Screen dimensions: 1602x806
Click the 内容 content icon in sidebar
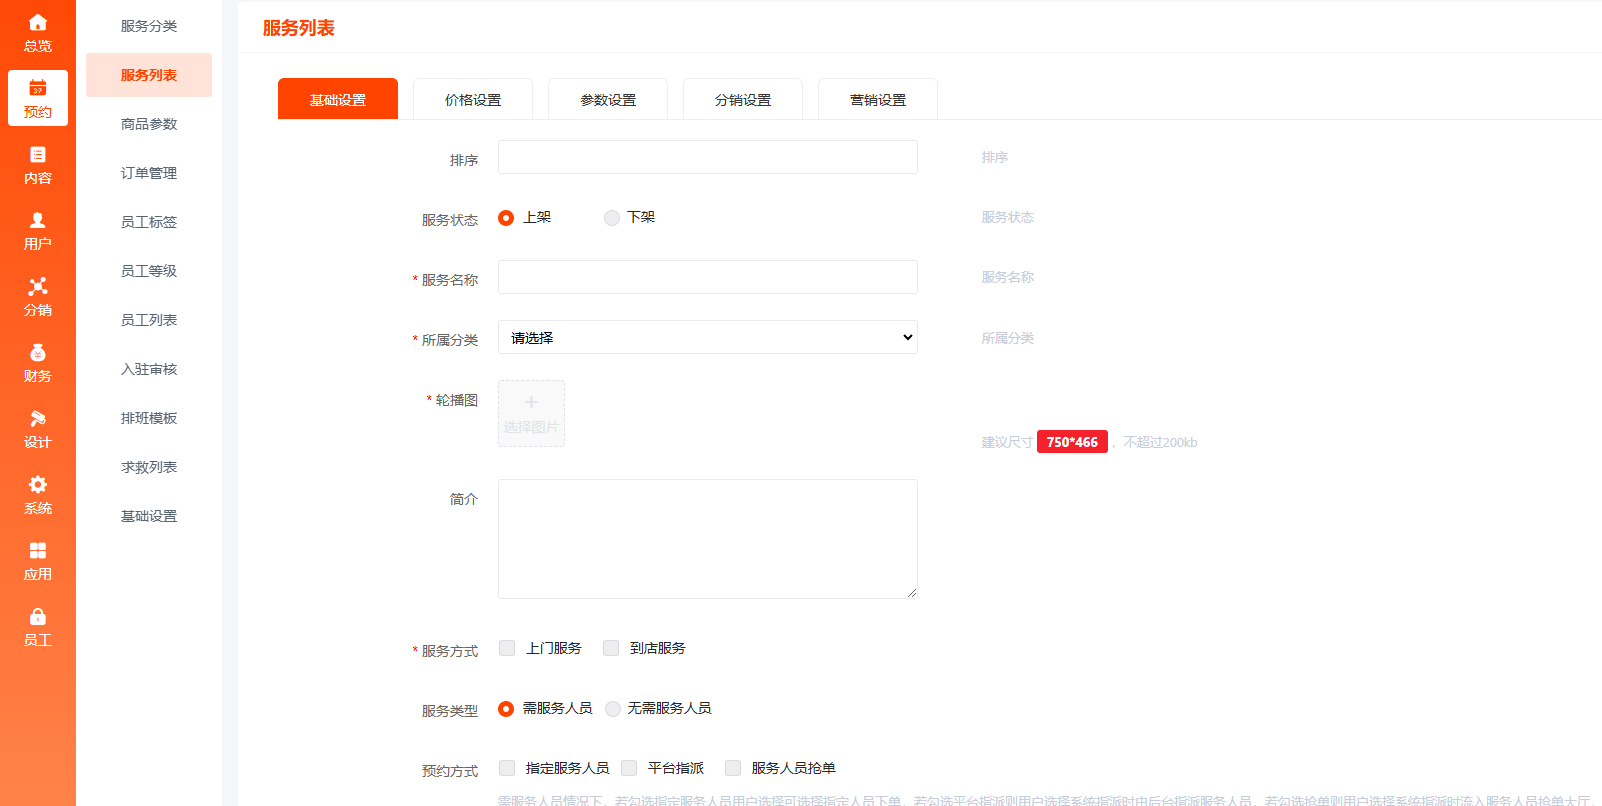[x=37, y=155]
